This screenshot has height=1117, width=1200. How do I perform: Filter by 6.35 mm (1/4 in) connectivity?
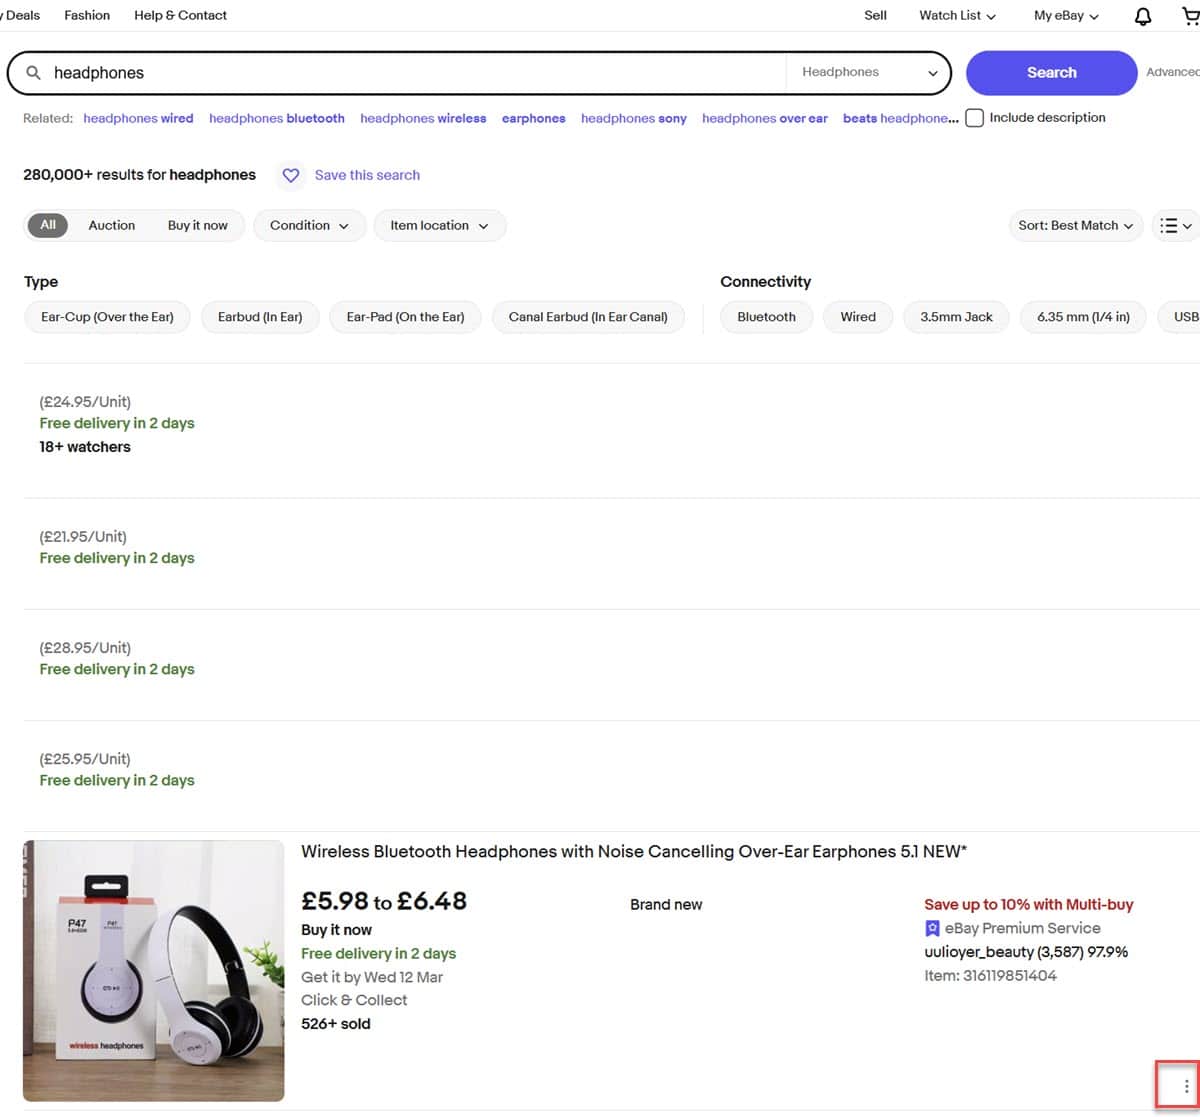pyautogui.click(x=1083, y=317)
